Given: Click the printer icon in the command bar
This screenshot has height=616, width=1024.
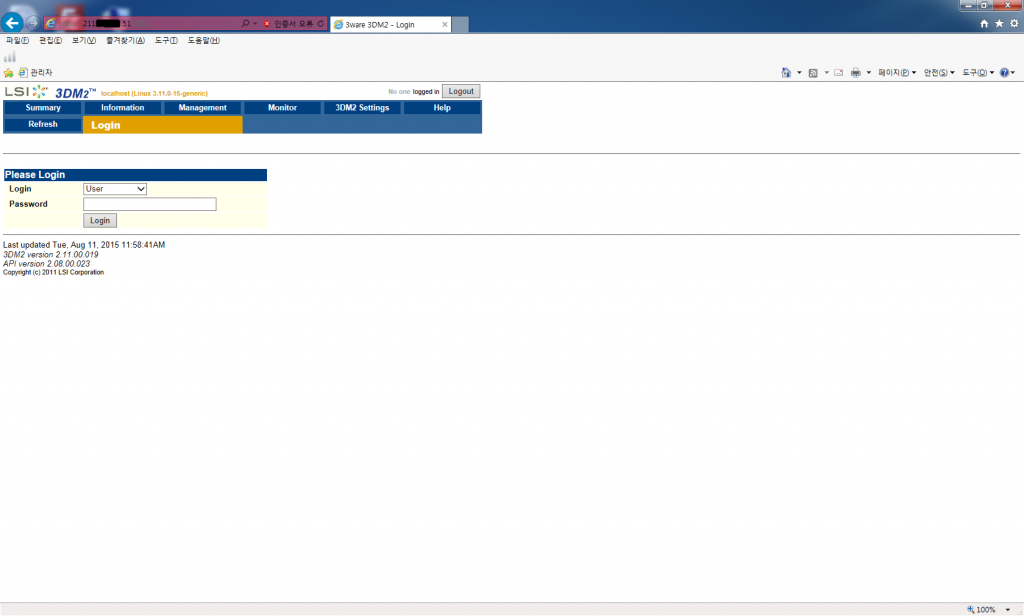Looking at the screenshot, I should pyautogui.click(x=855, y=73).
